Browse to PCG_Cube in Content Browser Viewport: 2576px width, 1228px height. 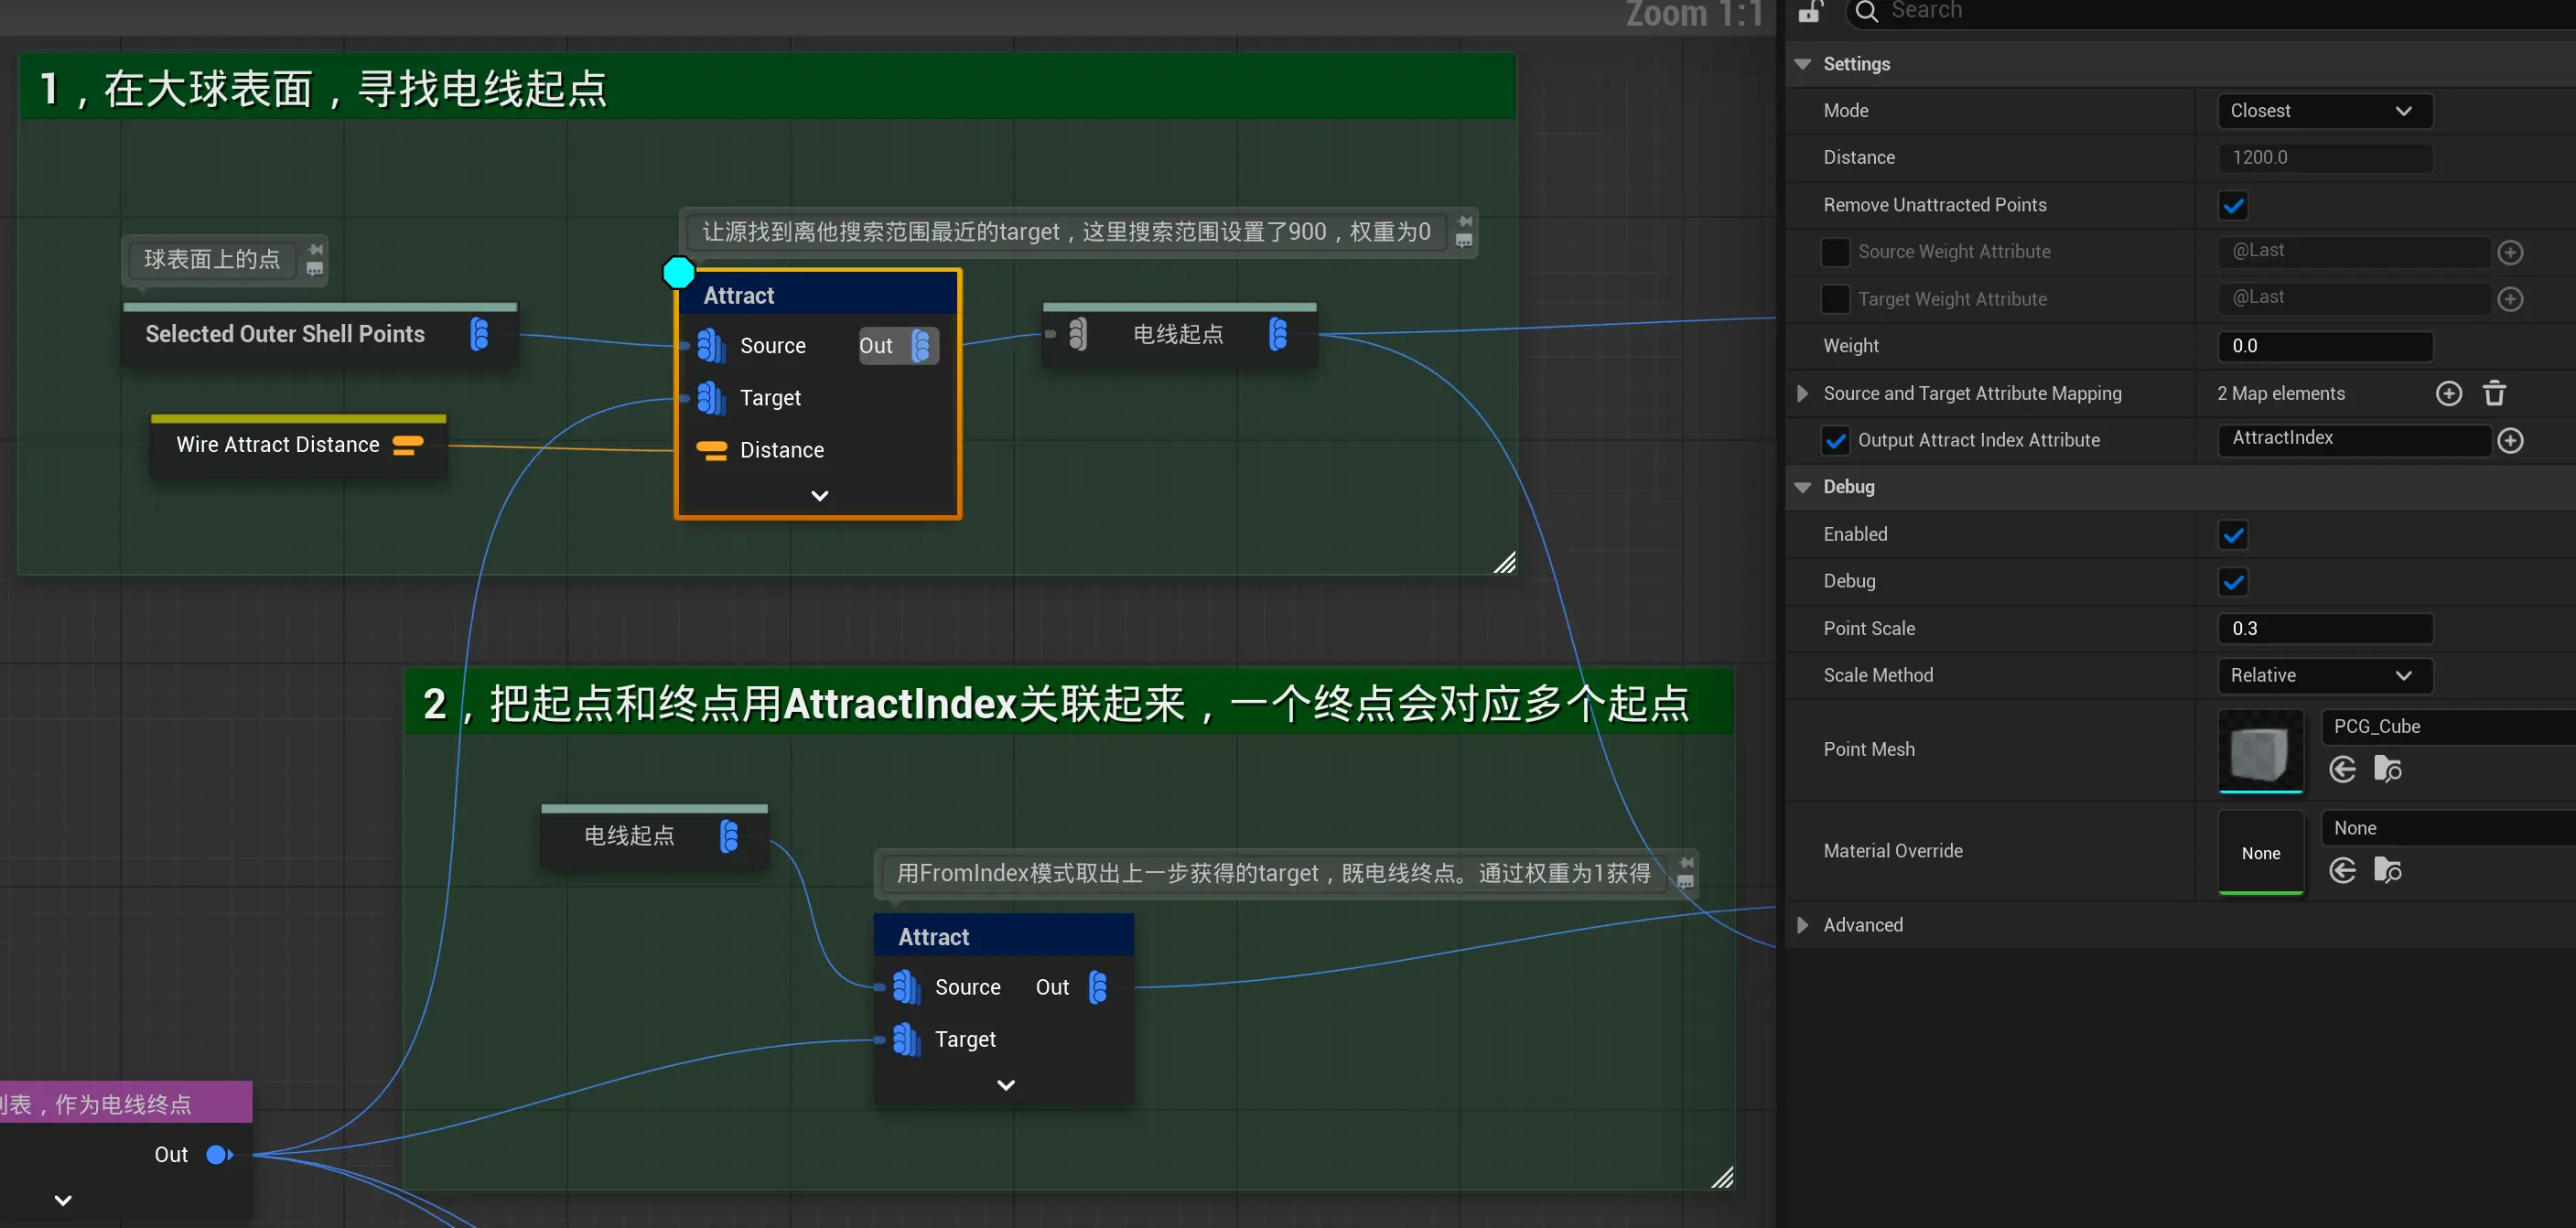point(2388,769)
